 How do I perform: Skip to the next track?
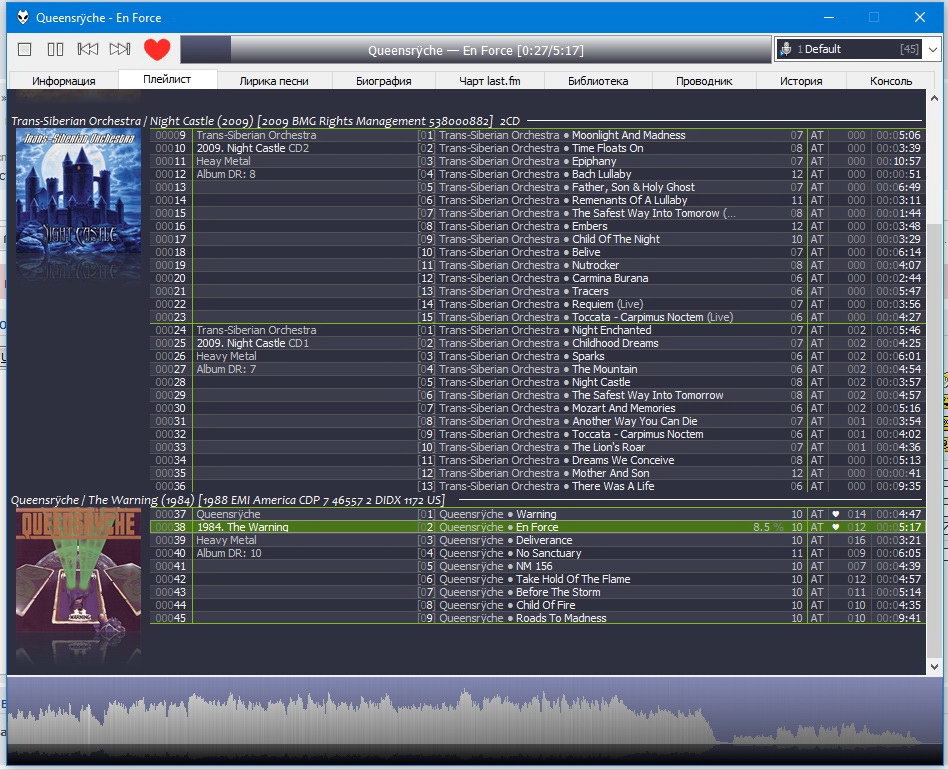120,49
